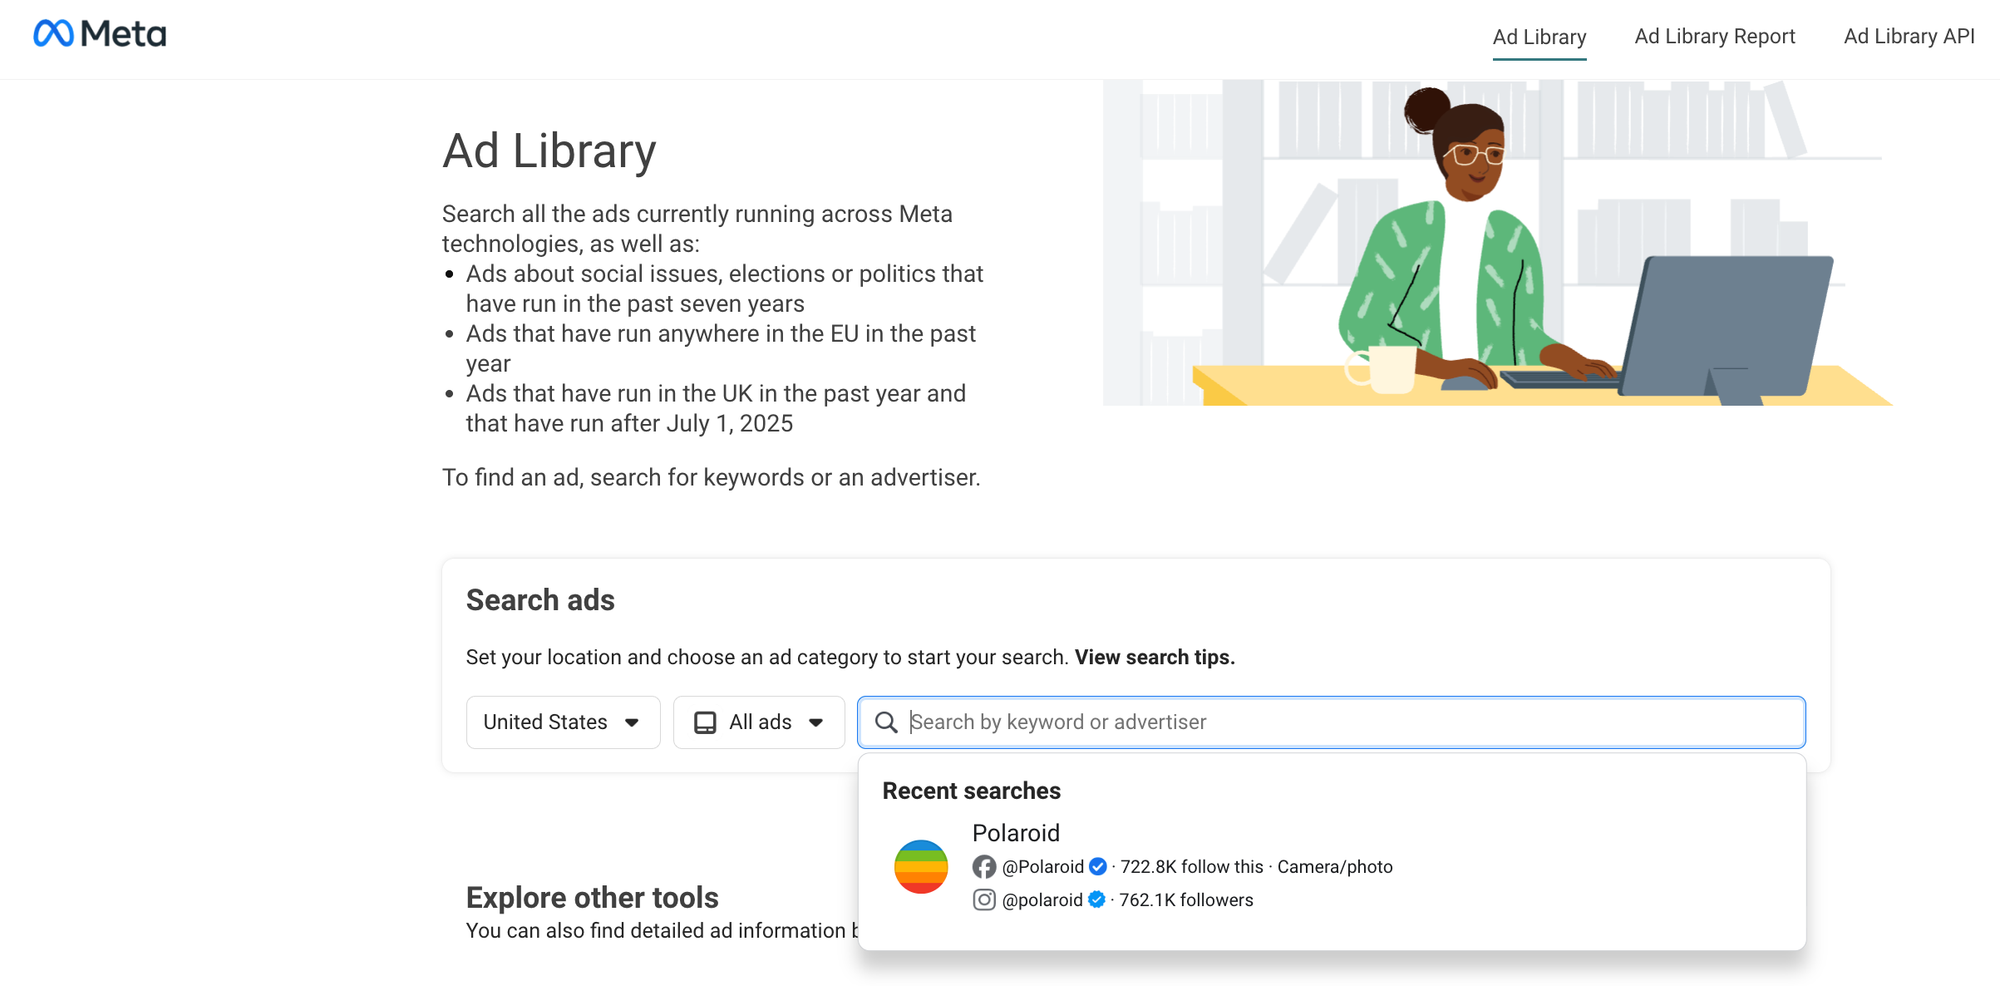Select the Polaroid recent search entry
Viewport: 2000px width, 986px height.
pos(1016,833)
